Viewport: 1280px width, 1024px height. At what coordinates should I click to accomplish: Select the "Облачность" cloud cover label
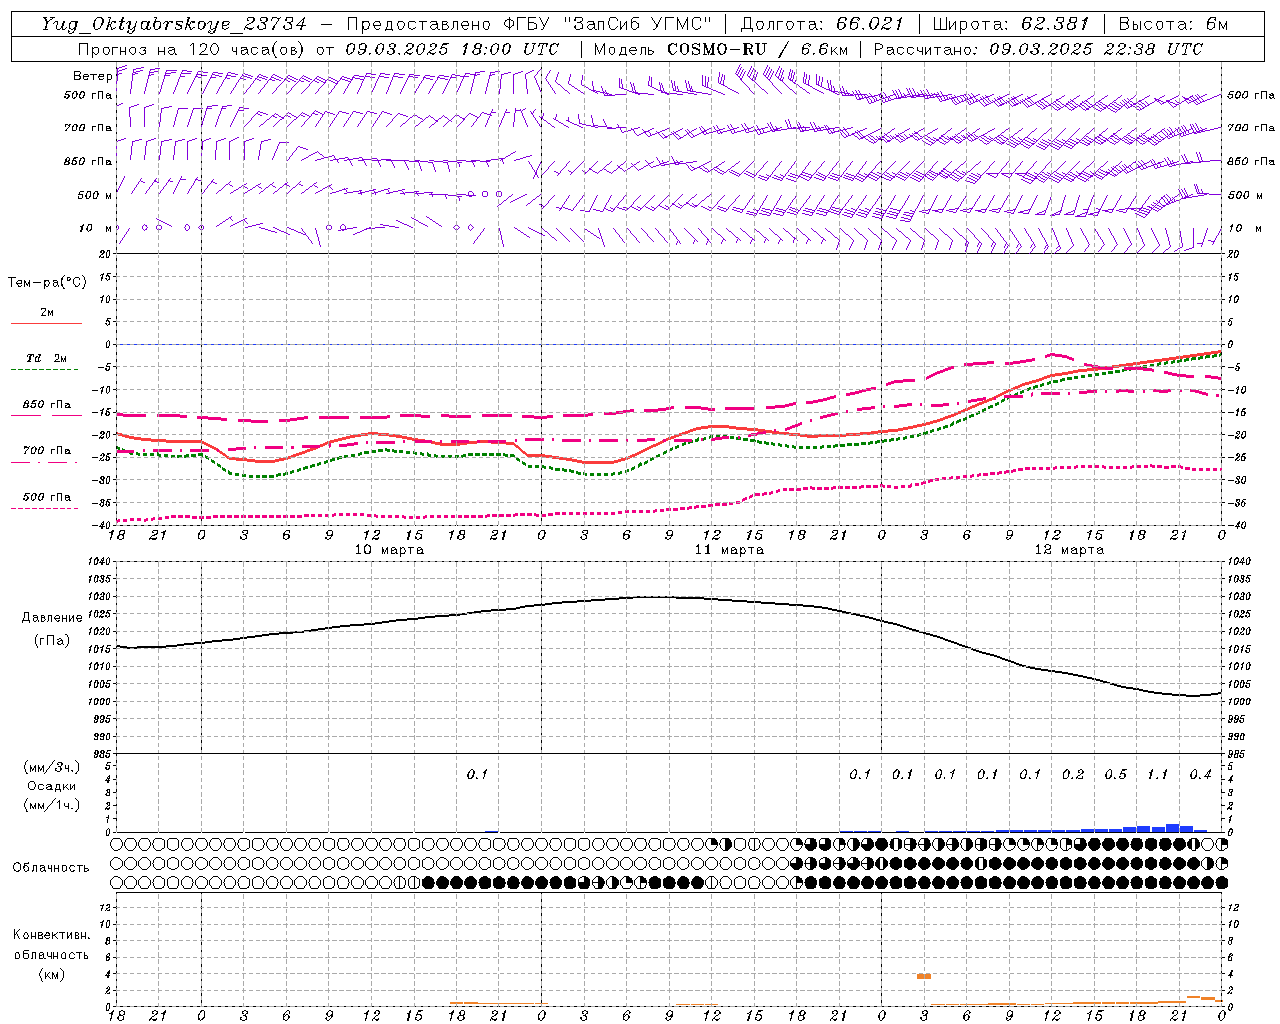(x=51, y=867)
